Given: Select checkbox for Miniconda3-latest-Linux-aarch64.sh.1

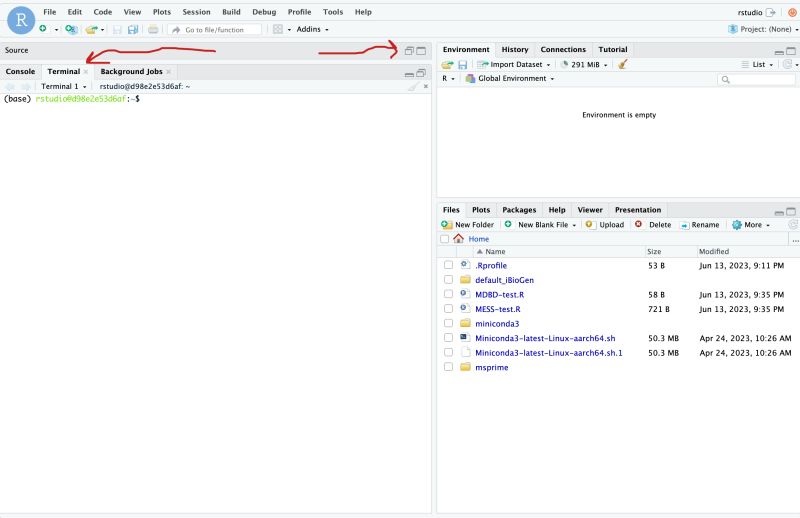Looking at the screenshot, I should [448, 352].
